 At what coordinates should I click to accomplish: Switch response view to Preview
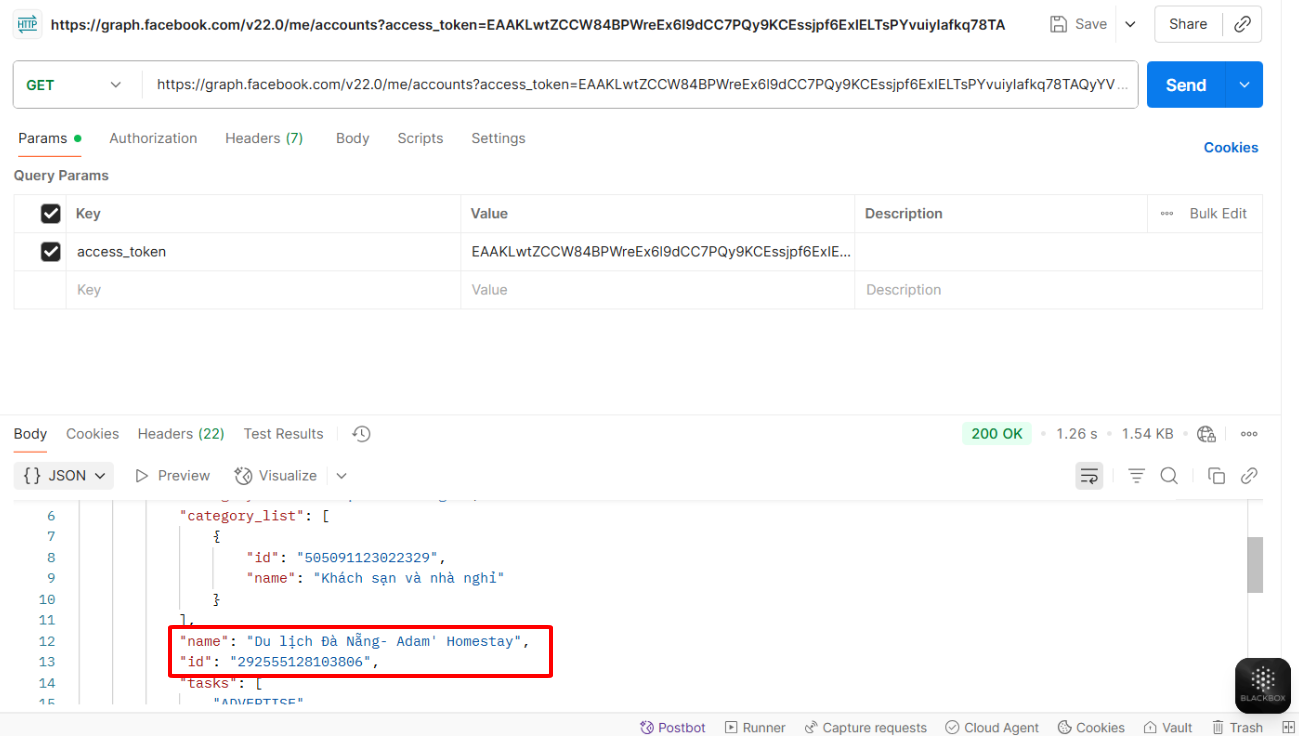(172, 476)
